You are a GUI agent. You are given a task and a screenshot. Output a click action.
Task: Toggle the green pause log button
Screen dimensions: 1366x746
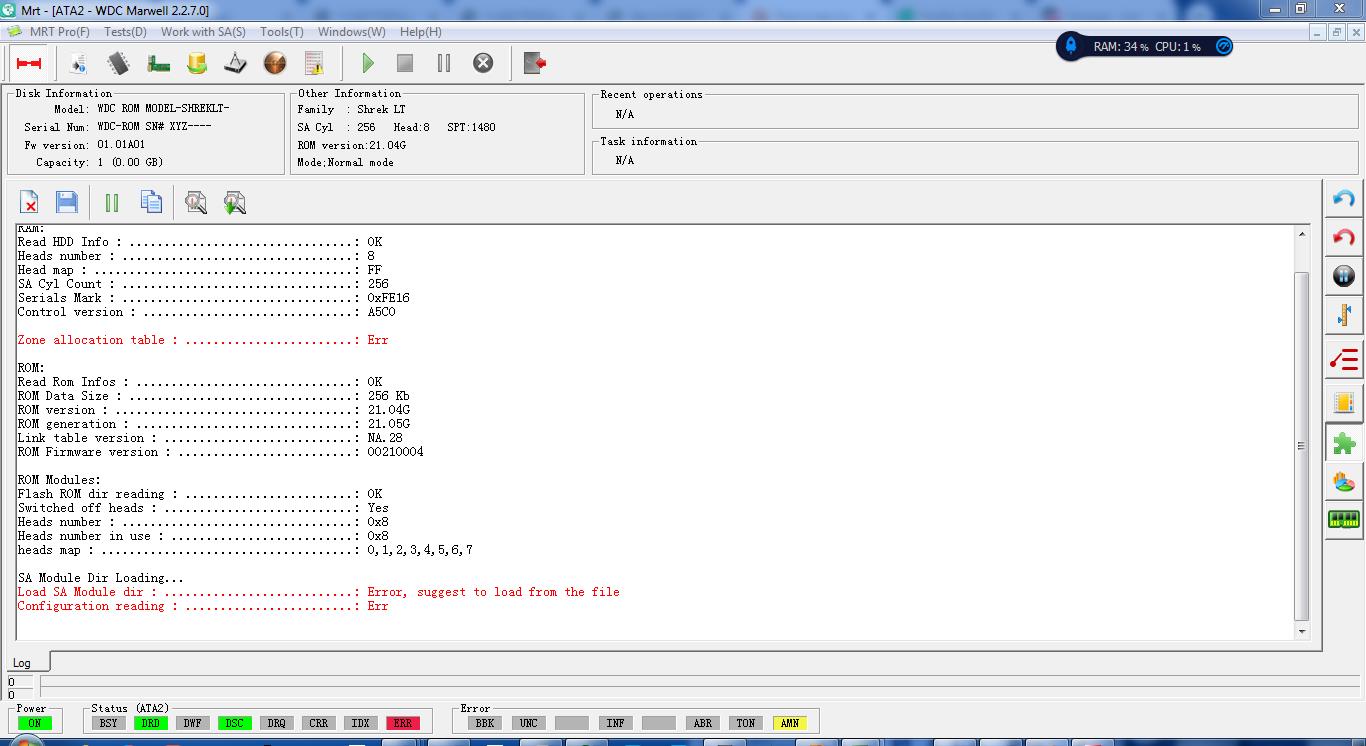[x=111, y=203]
